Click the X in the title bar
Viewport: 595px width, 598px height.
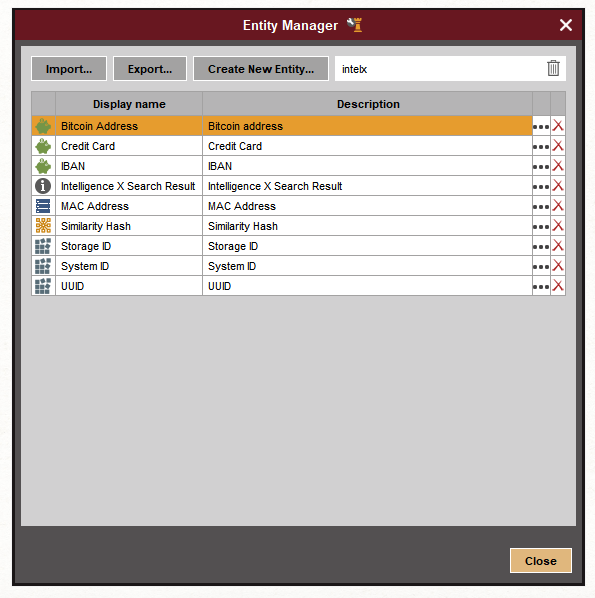coord(566,25)
